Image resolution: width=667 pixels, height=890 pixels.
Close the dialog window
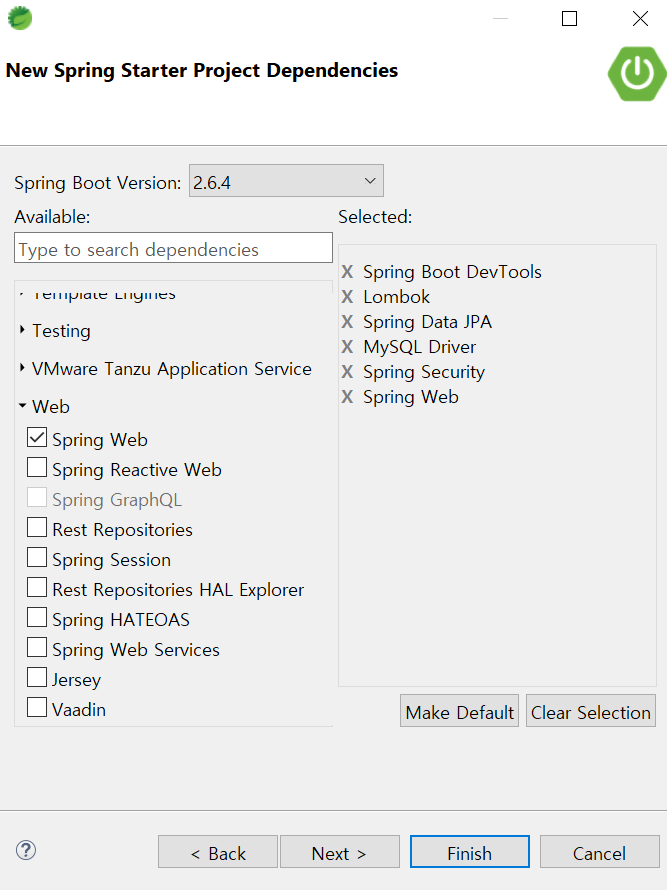point(640,19)
